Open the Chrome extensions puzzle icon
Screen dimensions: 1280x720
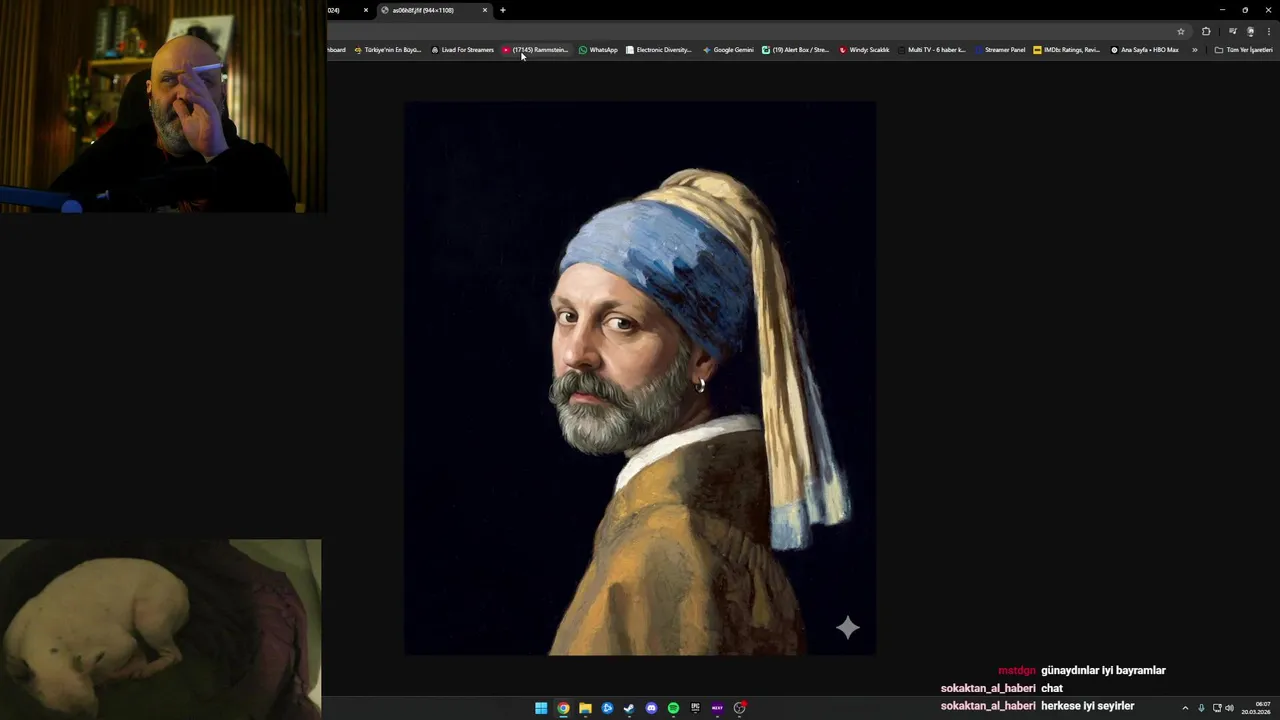click(x=1206, y=31)
